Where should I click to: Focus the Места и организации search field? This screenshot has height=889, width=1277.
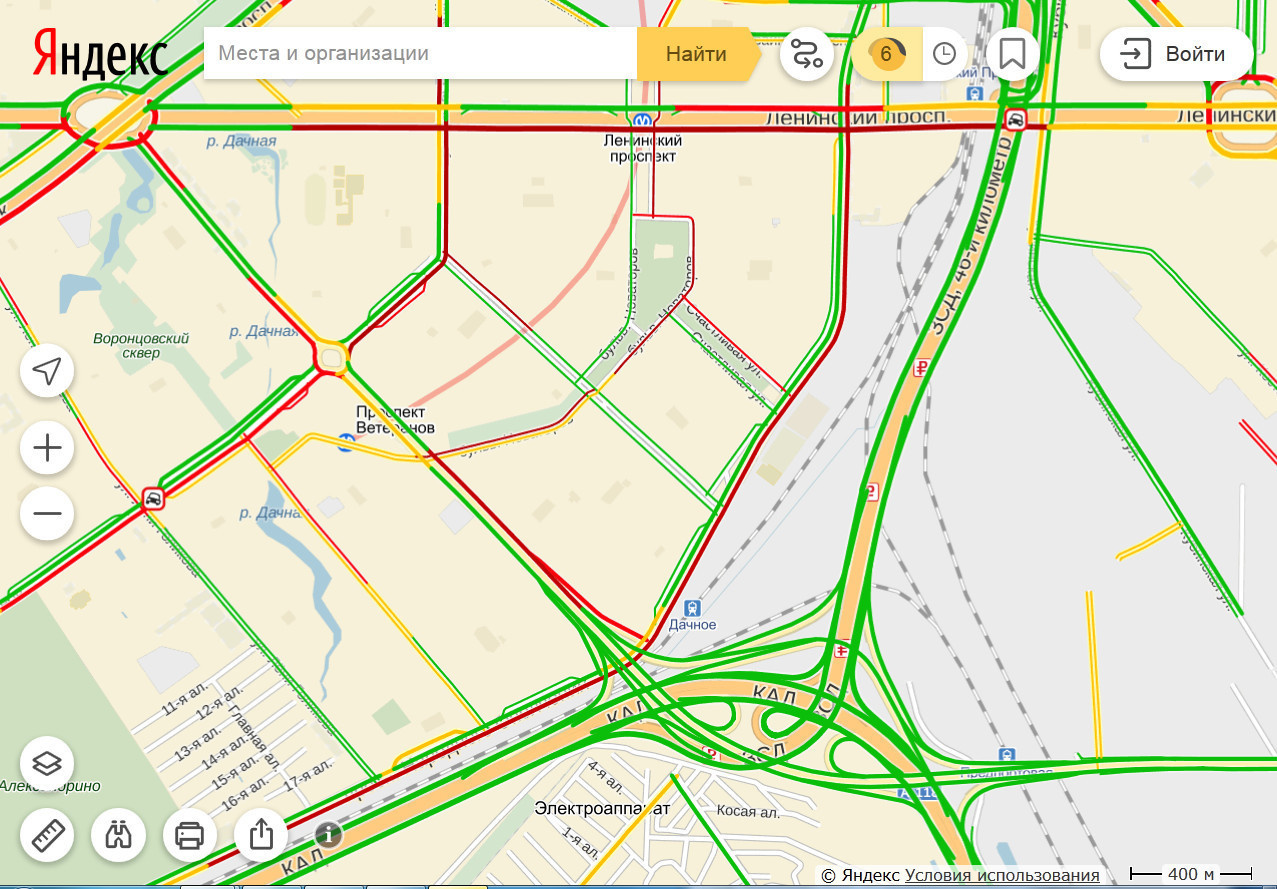(421, 54)
